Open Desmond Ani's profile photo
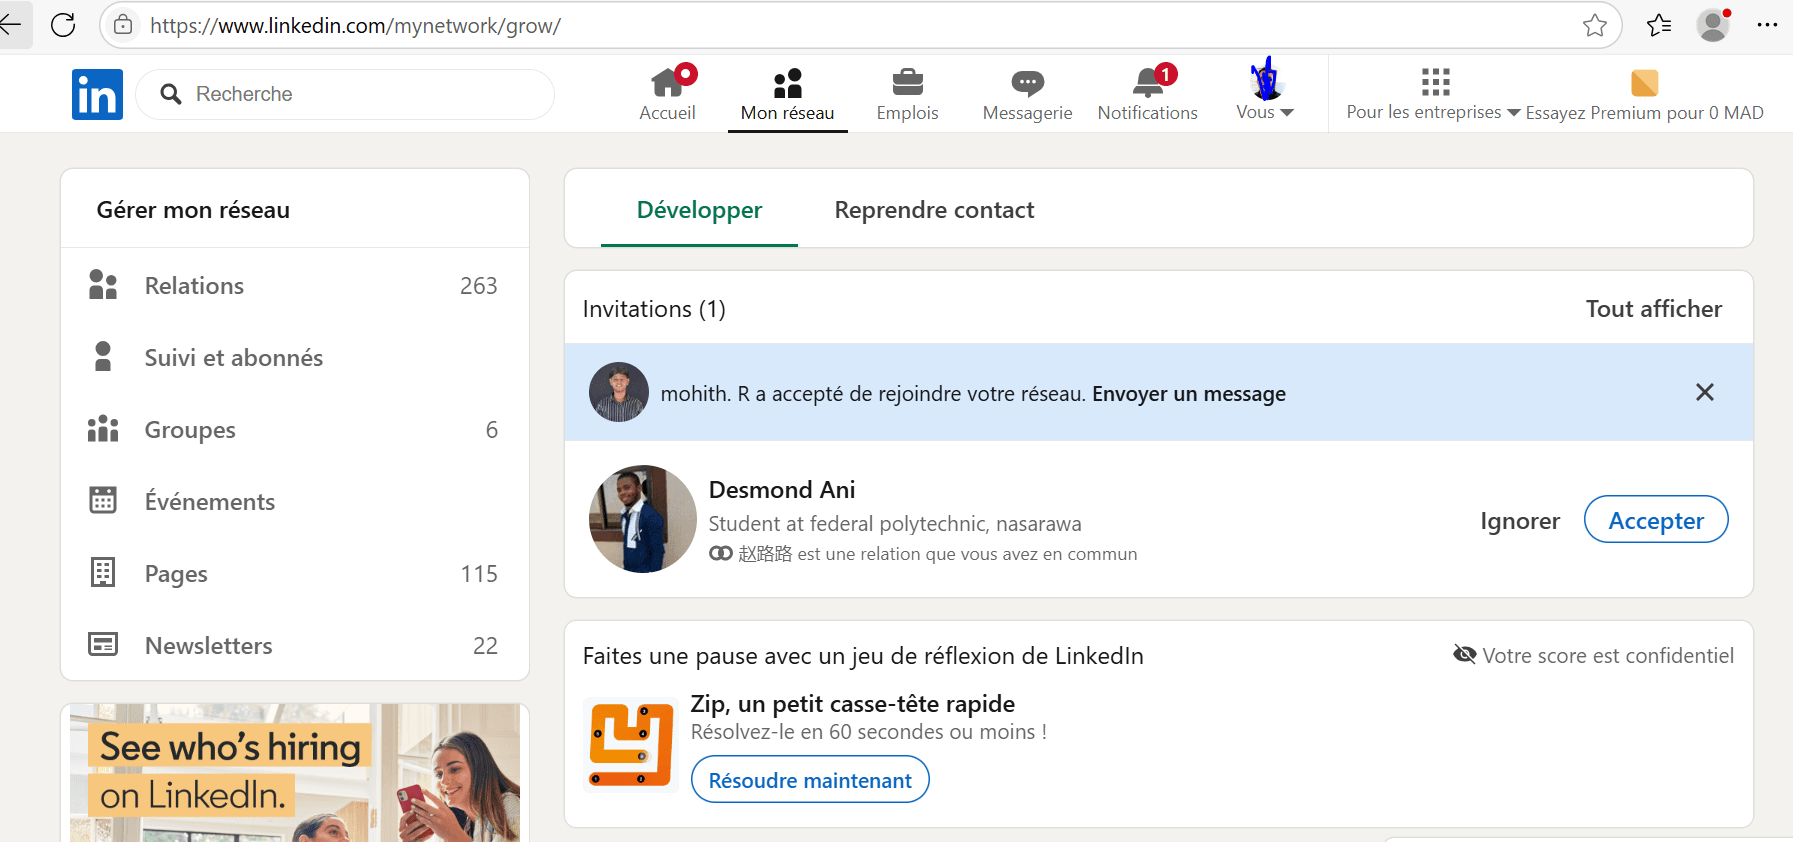 pyautogui.click(x=643, y=519)
